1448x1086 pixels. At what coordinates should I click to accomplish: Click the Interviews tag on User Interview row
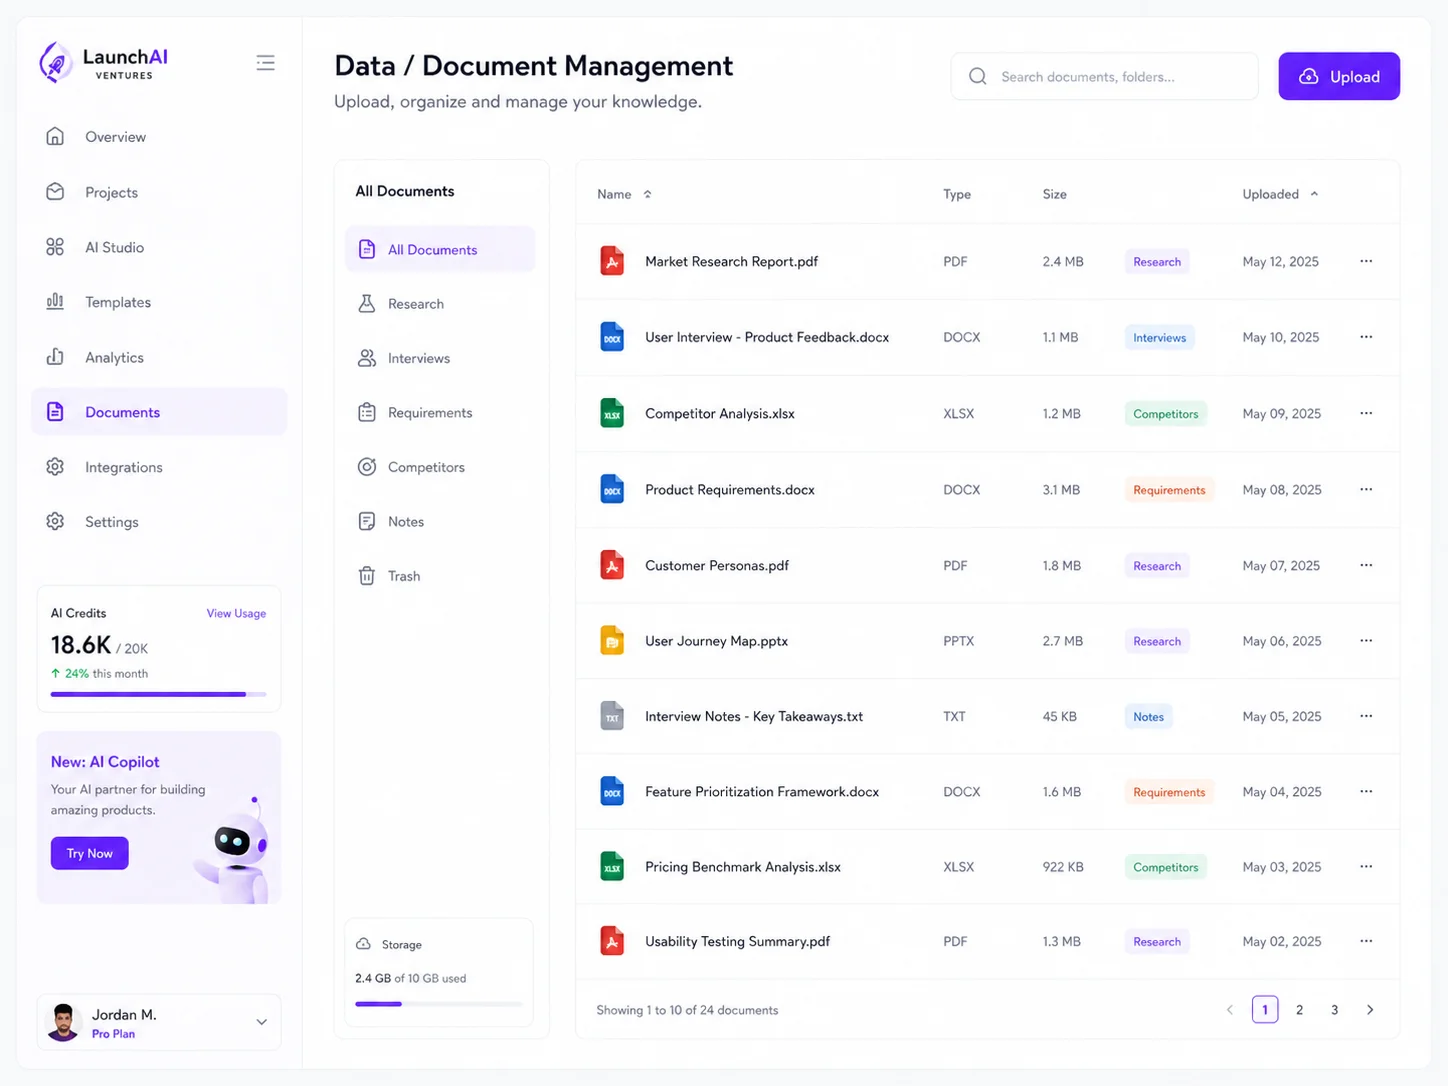click(1160, 337)
